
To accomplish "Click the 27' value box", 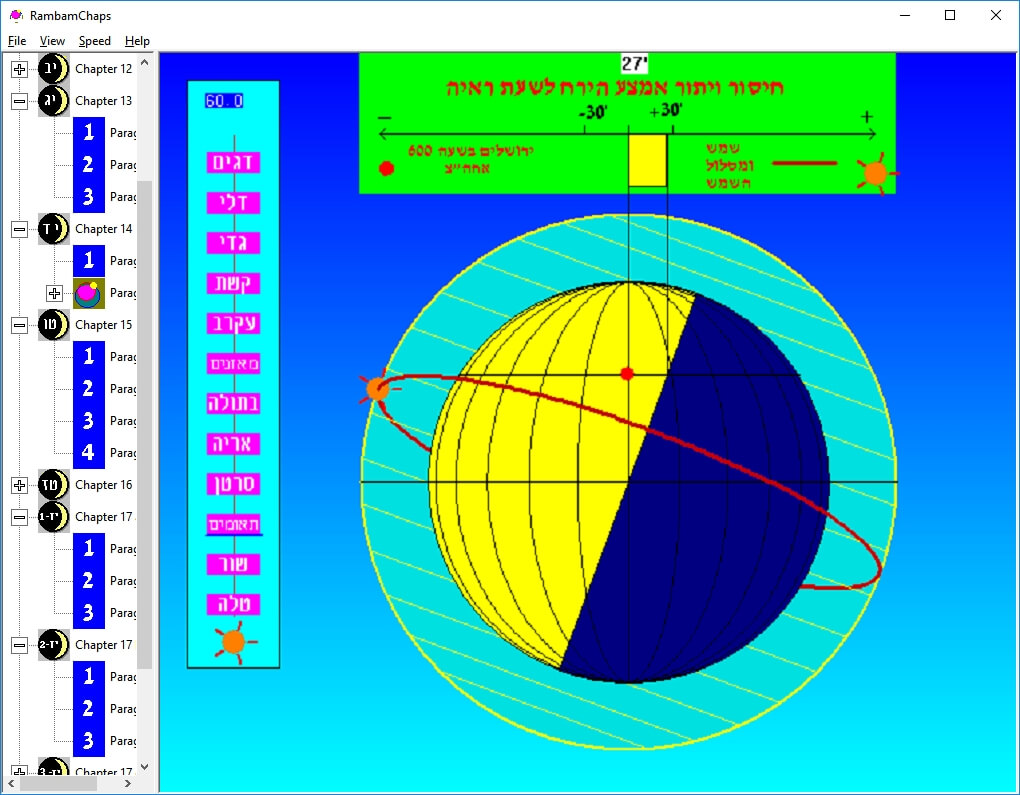I will click(635, 64).
